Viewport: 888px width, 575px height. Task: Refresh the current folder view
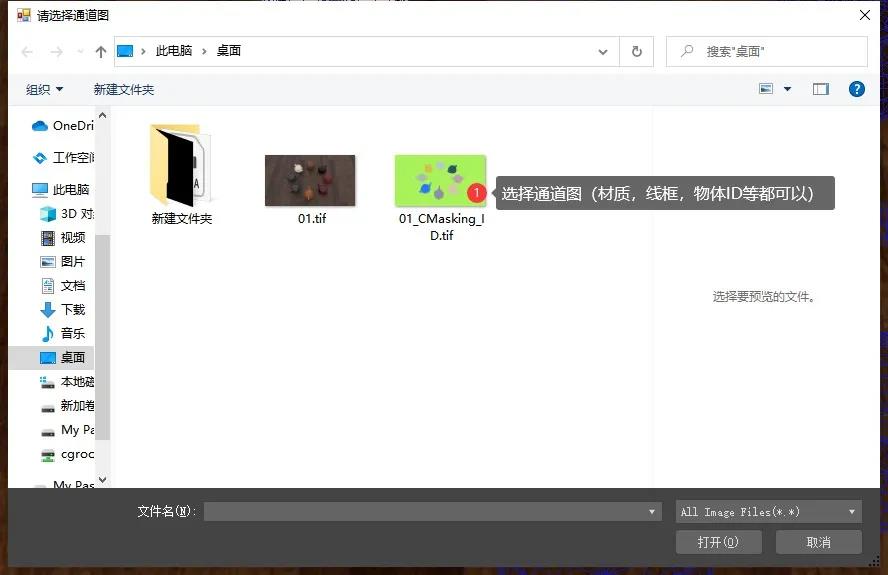click(636, 51)
